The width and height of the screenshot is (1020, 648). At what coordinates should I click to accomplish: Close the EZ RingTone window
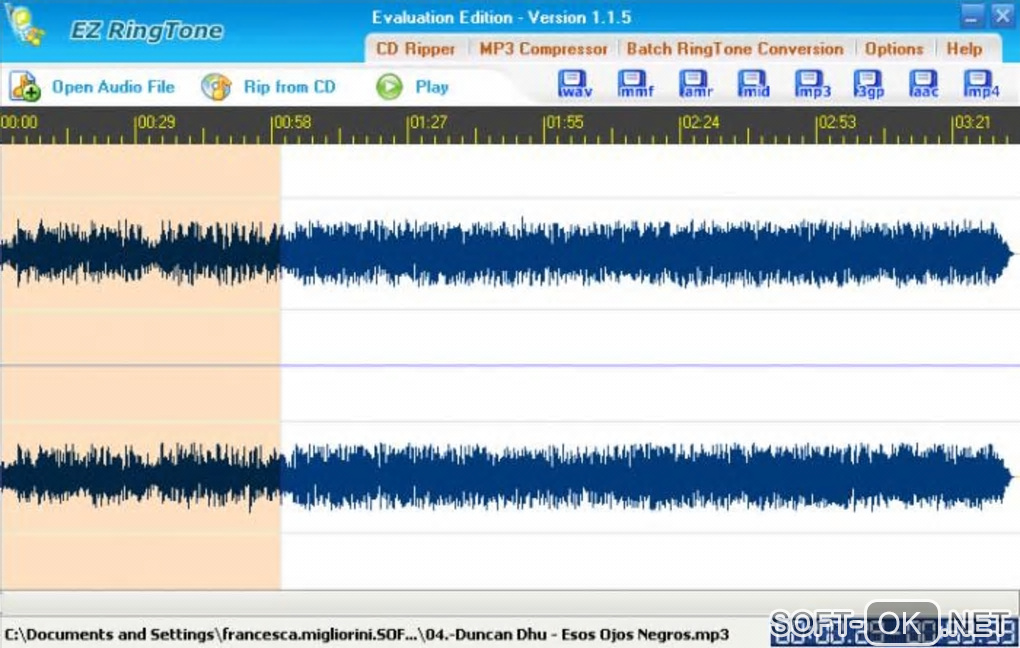click(x=1002, y=16)
